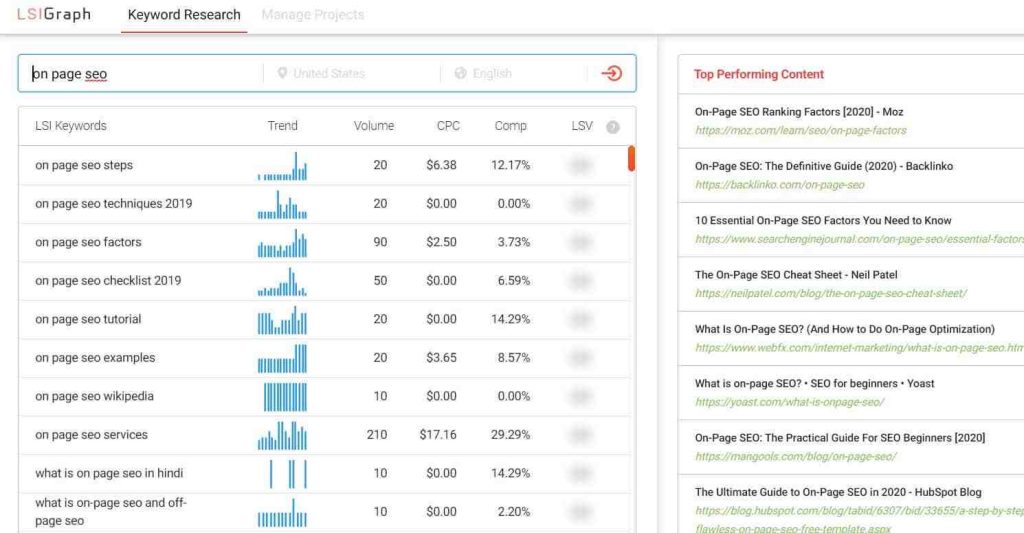Image resolution: width=1024 pixels, height=533 pixels.
Task: Open Yoast 'SEO for beginners' title
Action: tap(814, 383)
